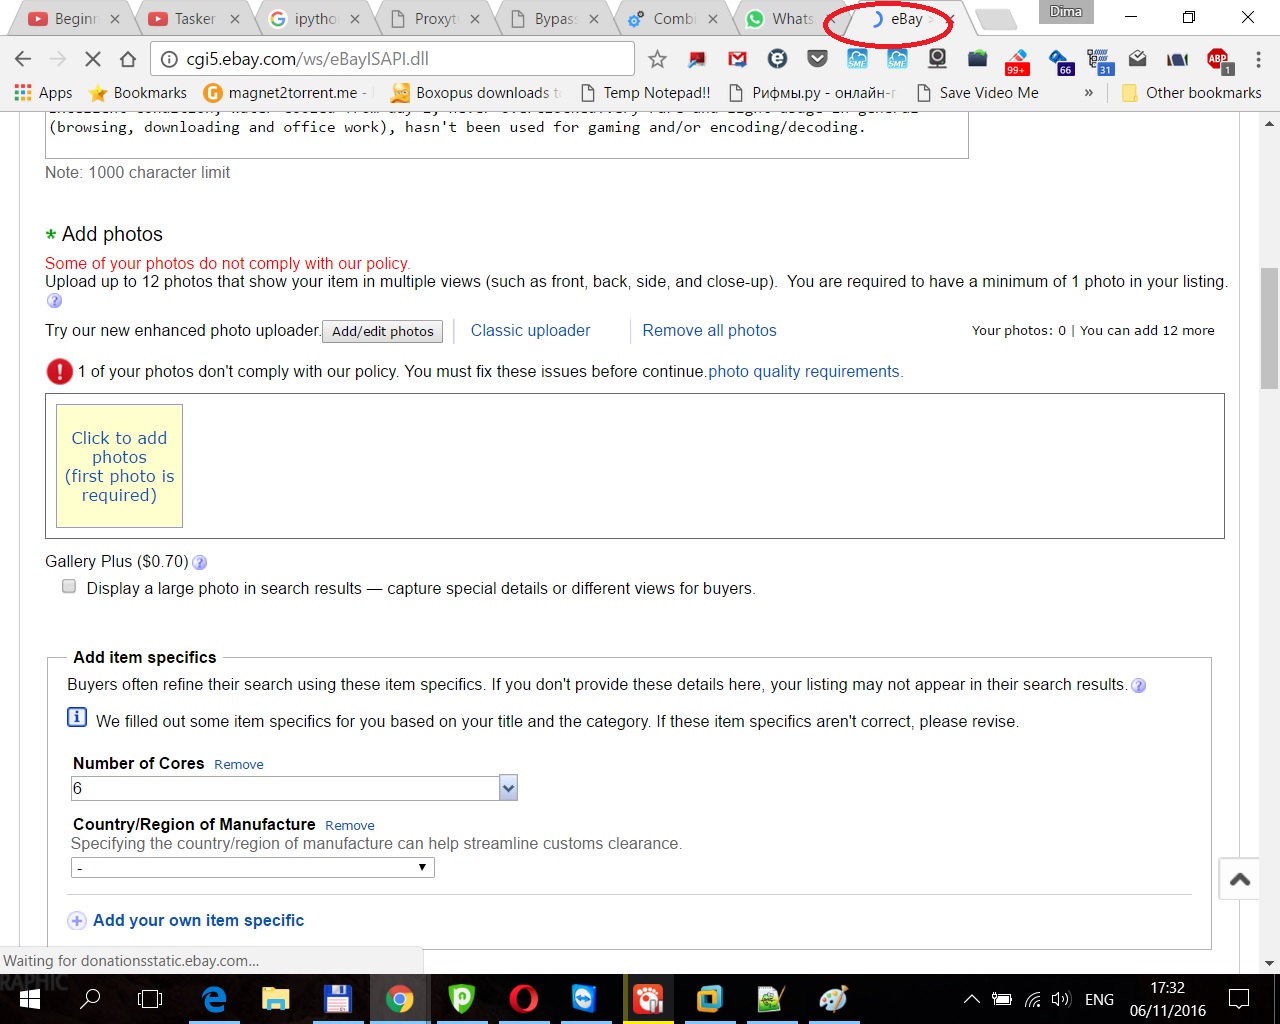Enable the Display a large photo checkbox

click(68, 586)
